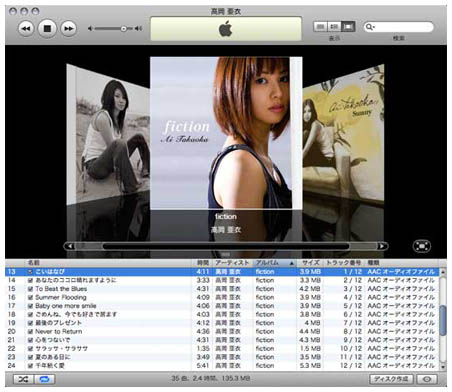The image size is (452, 392).
Task: Click the eye visualizer button
Action: pos(427,379)
